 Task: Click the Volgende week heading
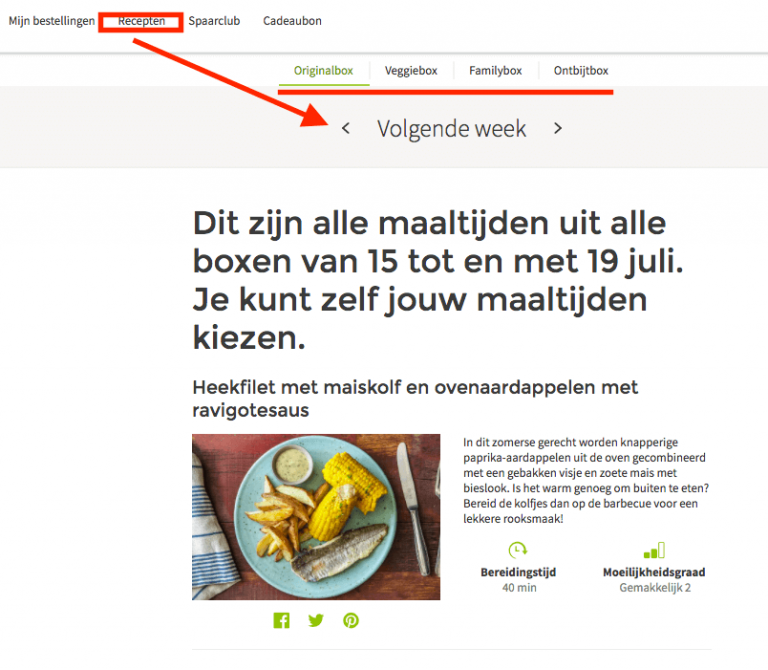pyautogui.click(x=452, y=129)
